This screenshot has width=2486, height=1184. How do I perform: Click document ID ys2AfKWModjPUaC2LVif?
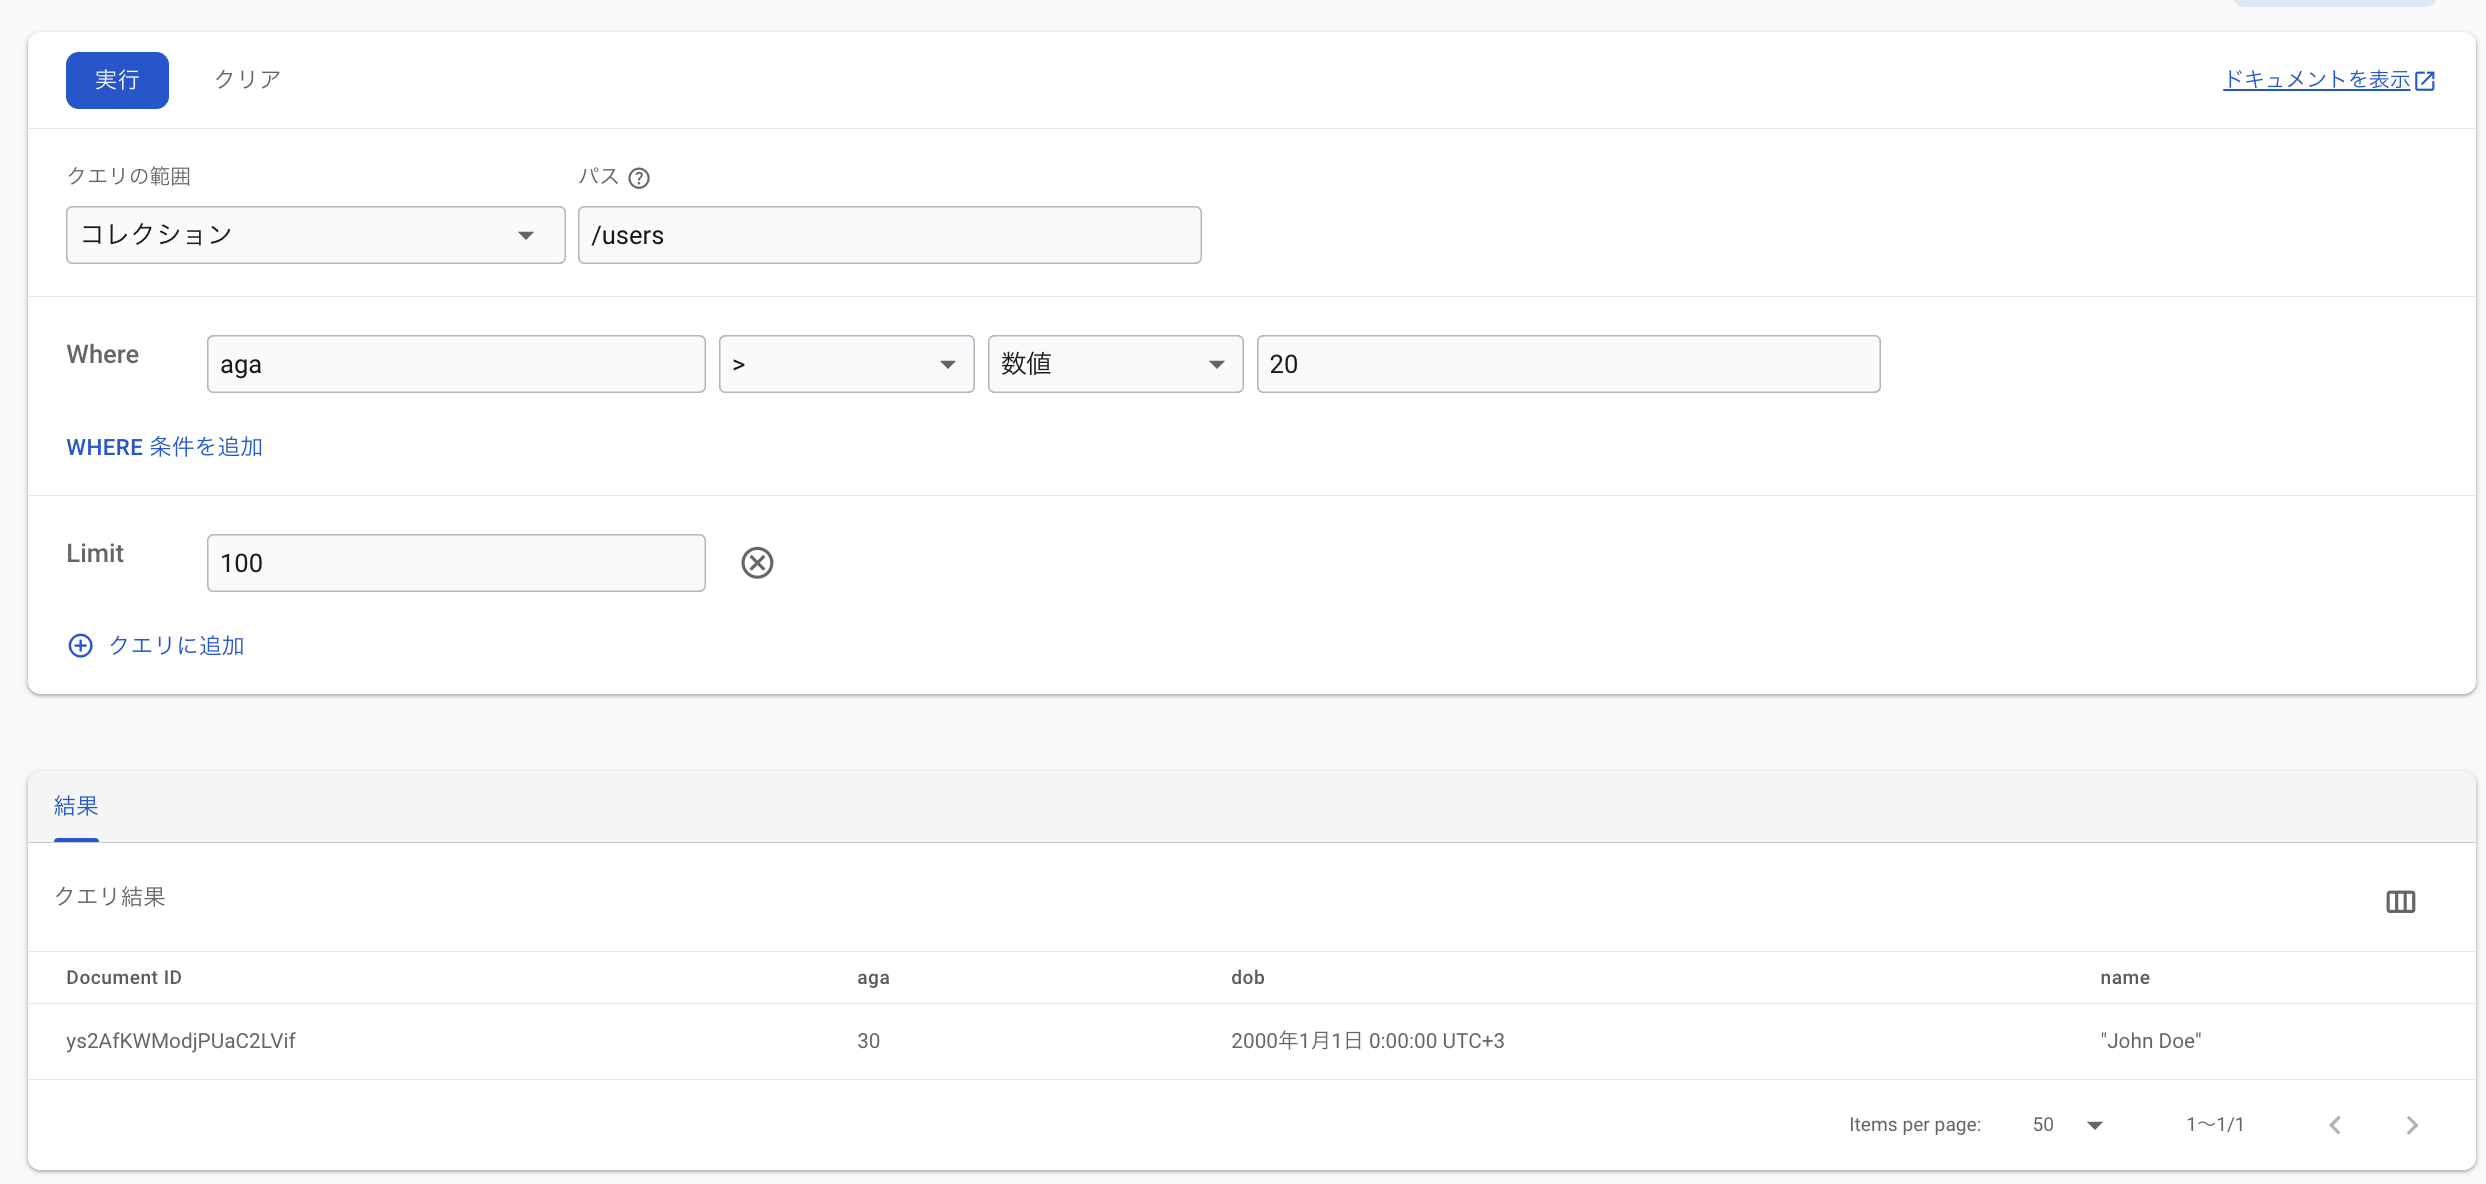pos(181,1041)
